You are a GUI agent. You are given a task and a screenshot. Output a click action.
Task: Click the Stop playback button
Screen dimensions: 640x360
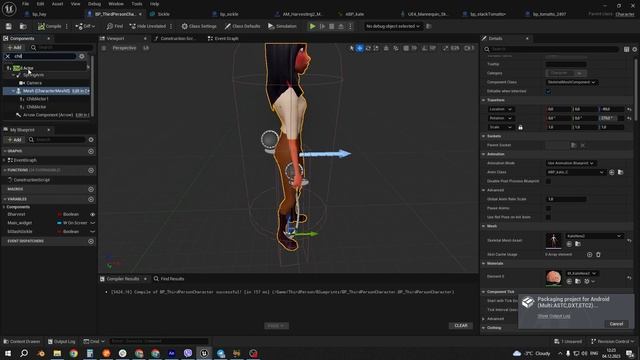click(x=331, y=26)
